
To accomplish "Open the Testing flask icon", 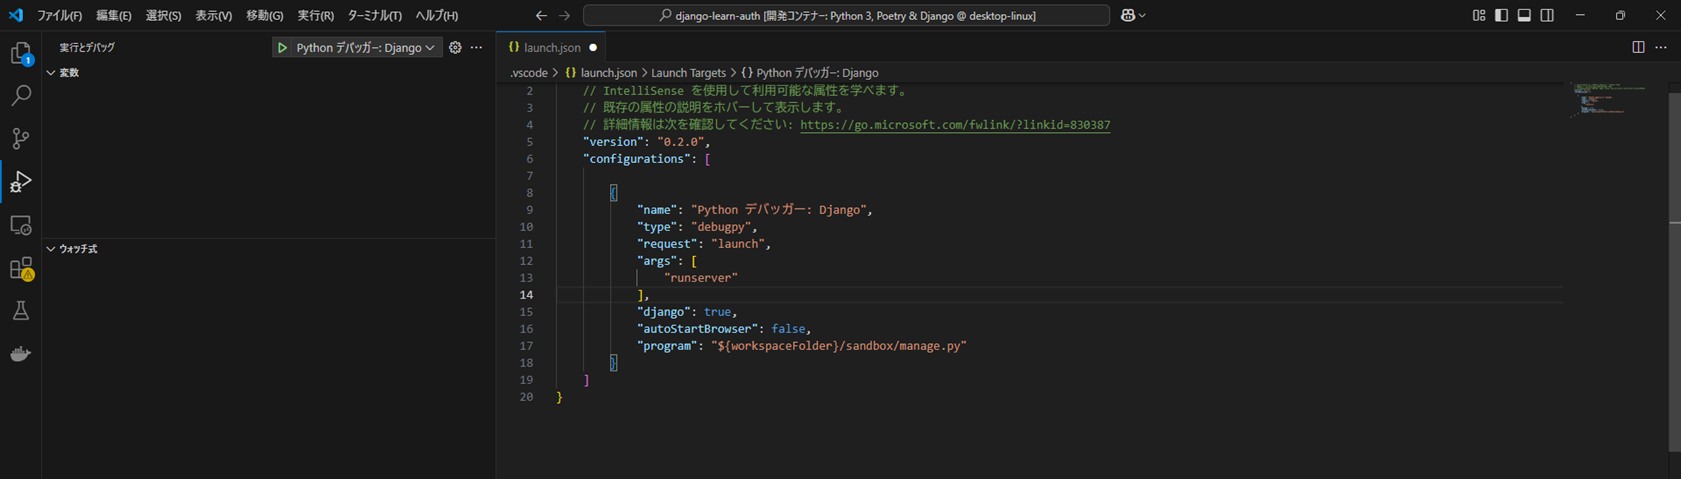I will (21, 311).
